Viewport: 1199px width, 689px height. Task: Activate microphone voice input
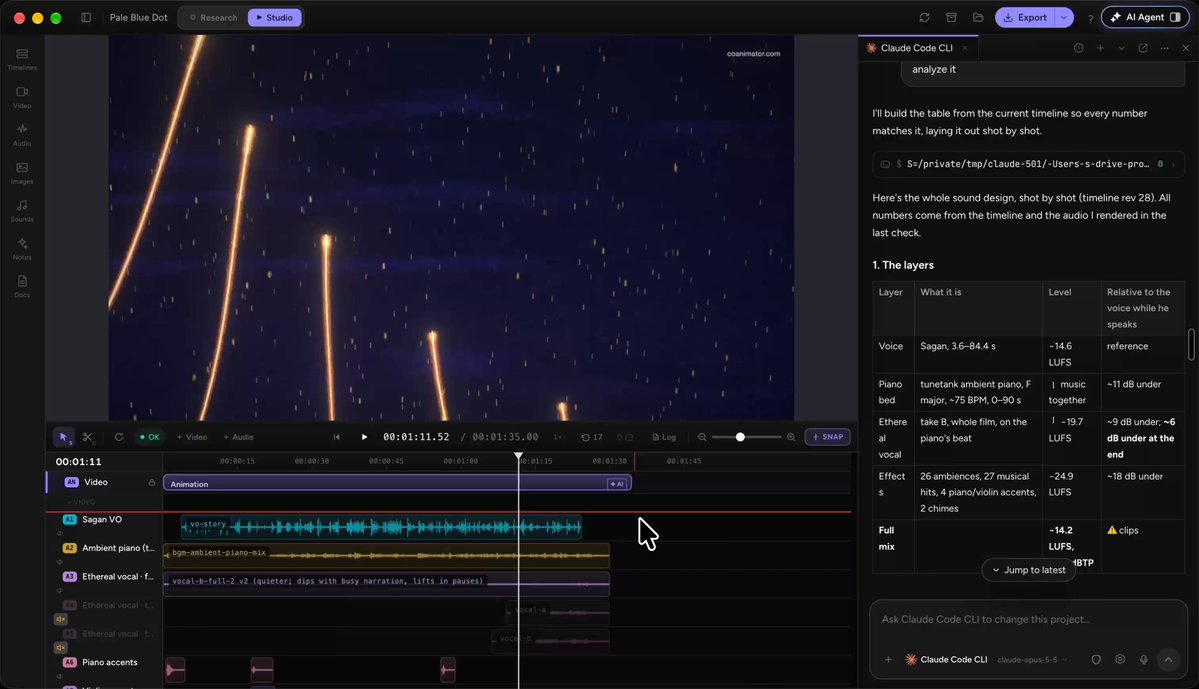click(x=1143, y=659)
